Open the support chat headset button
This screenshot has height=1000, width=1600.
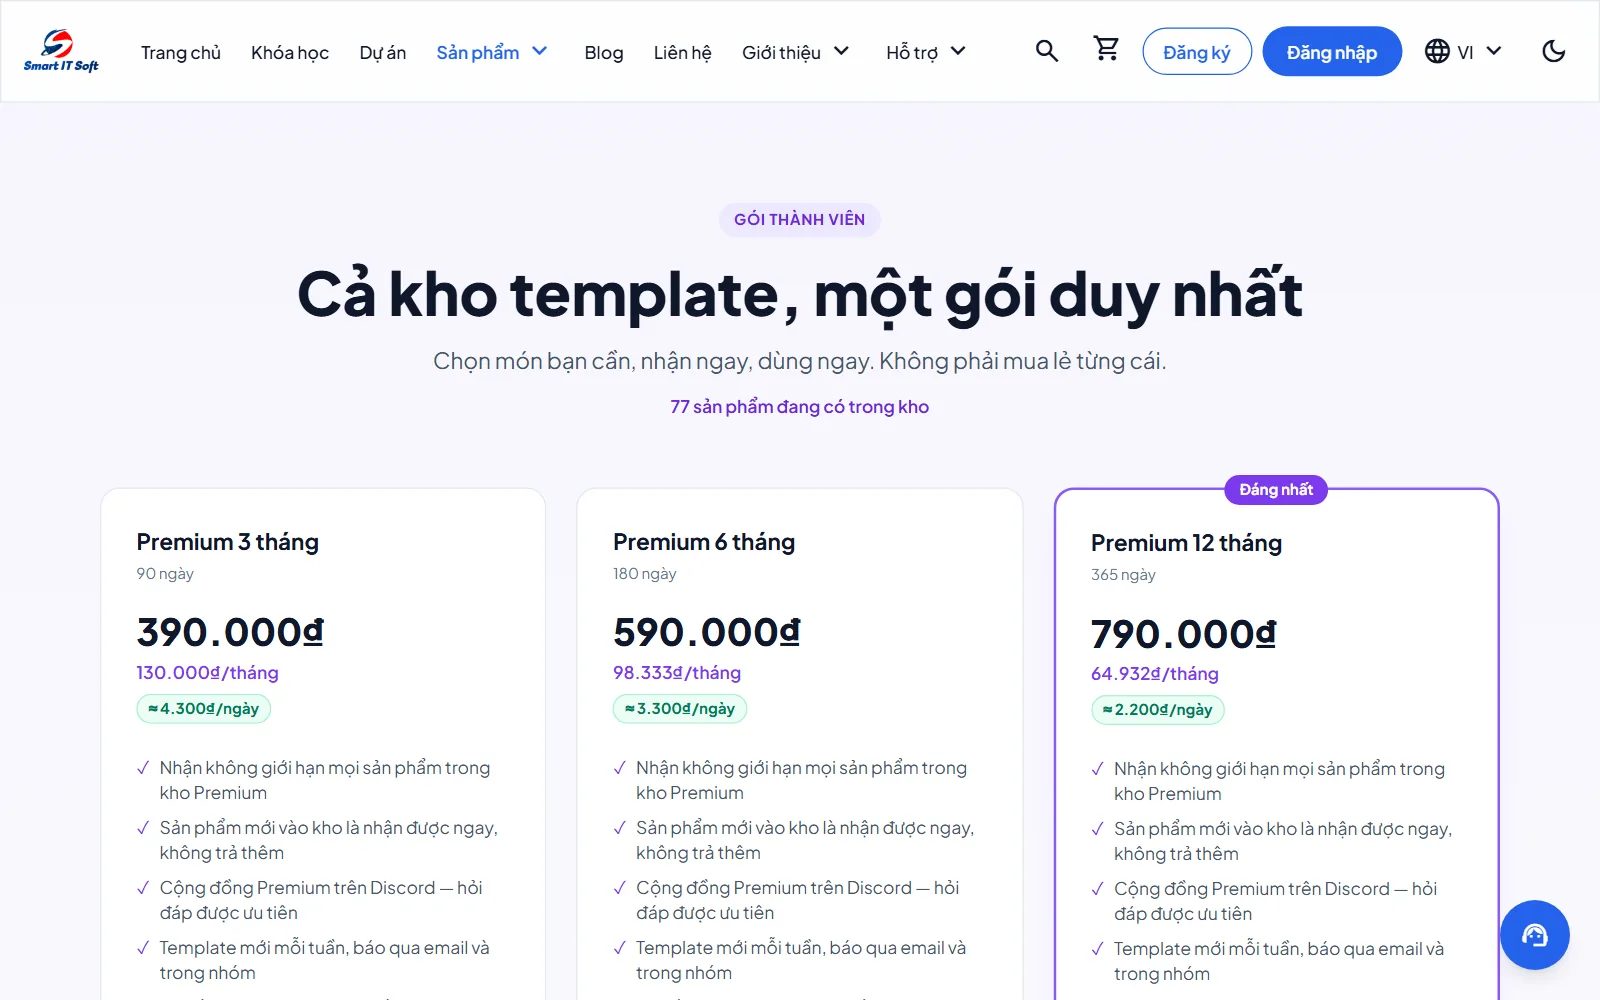pyautogui.click(x=1535, y=935)
